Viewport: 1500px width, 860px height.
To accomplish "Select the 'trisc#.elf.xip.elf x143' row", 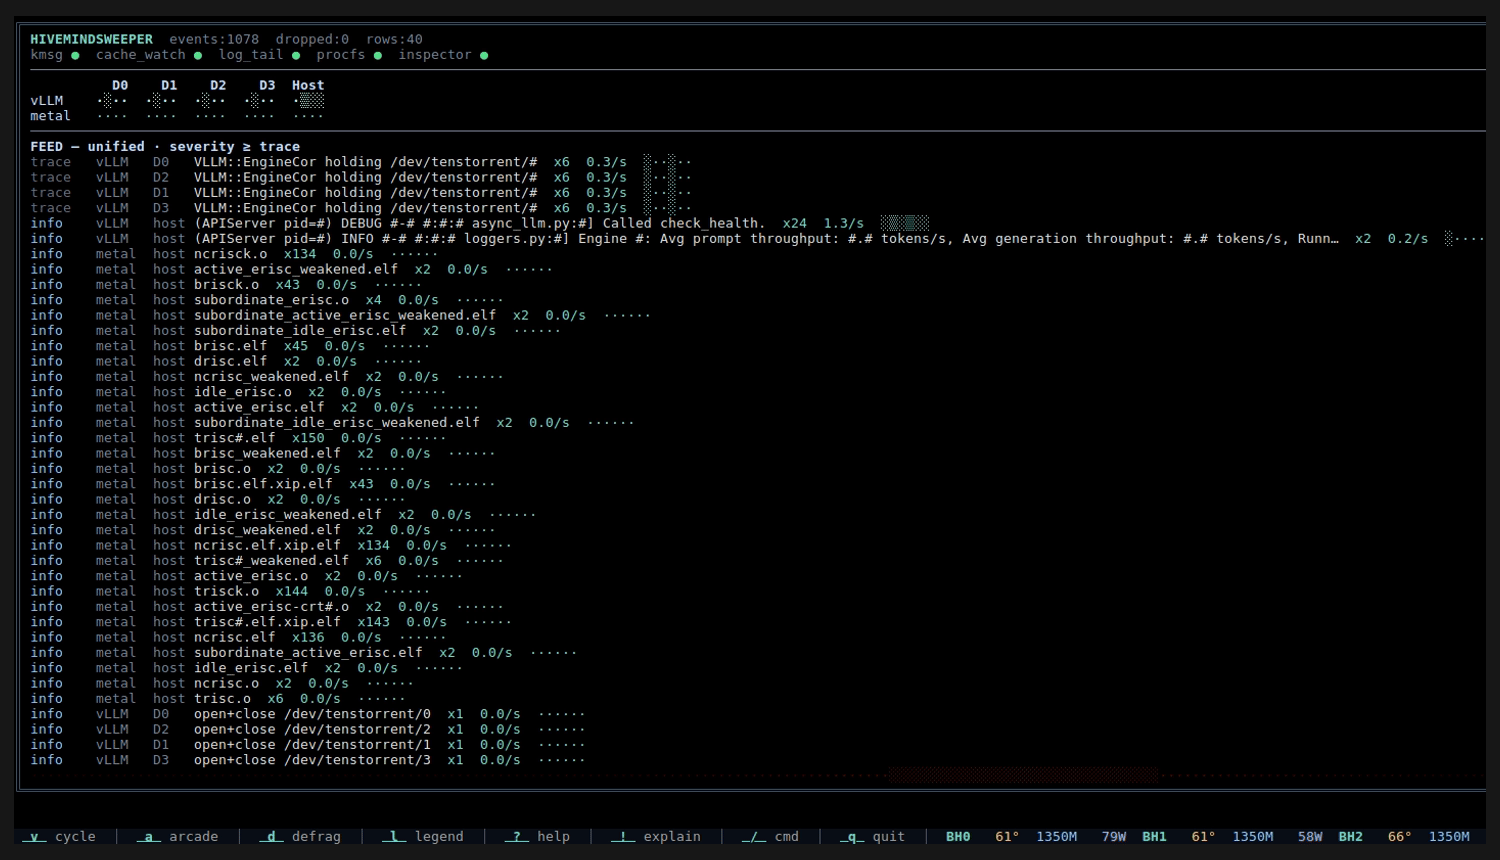I will pos(271,622).
